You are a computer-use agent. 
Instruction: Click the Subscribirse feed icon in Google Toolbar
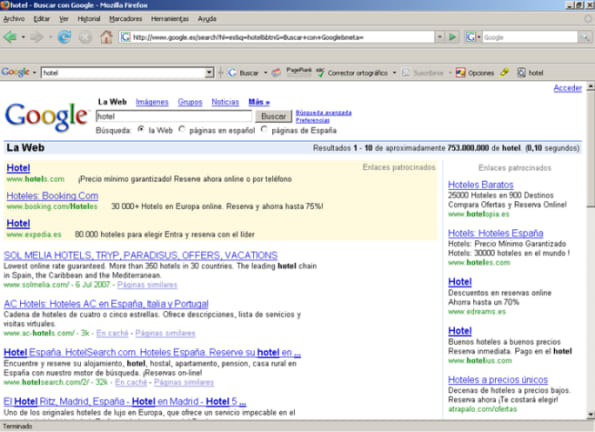pyautogui.click(x=406, y=73)
